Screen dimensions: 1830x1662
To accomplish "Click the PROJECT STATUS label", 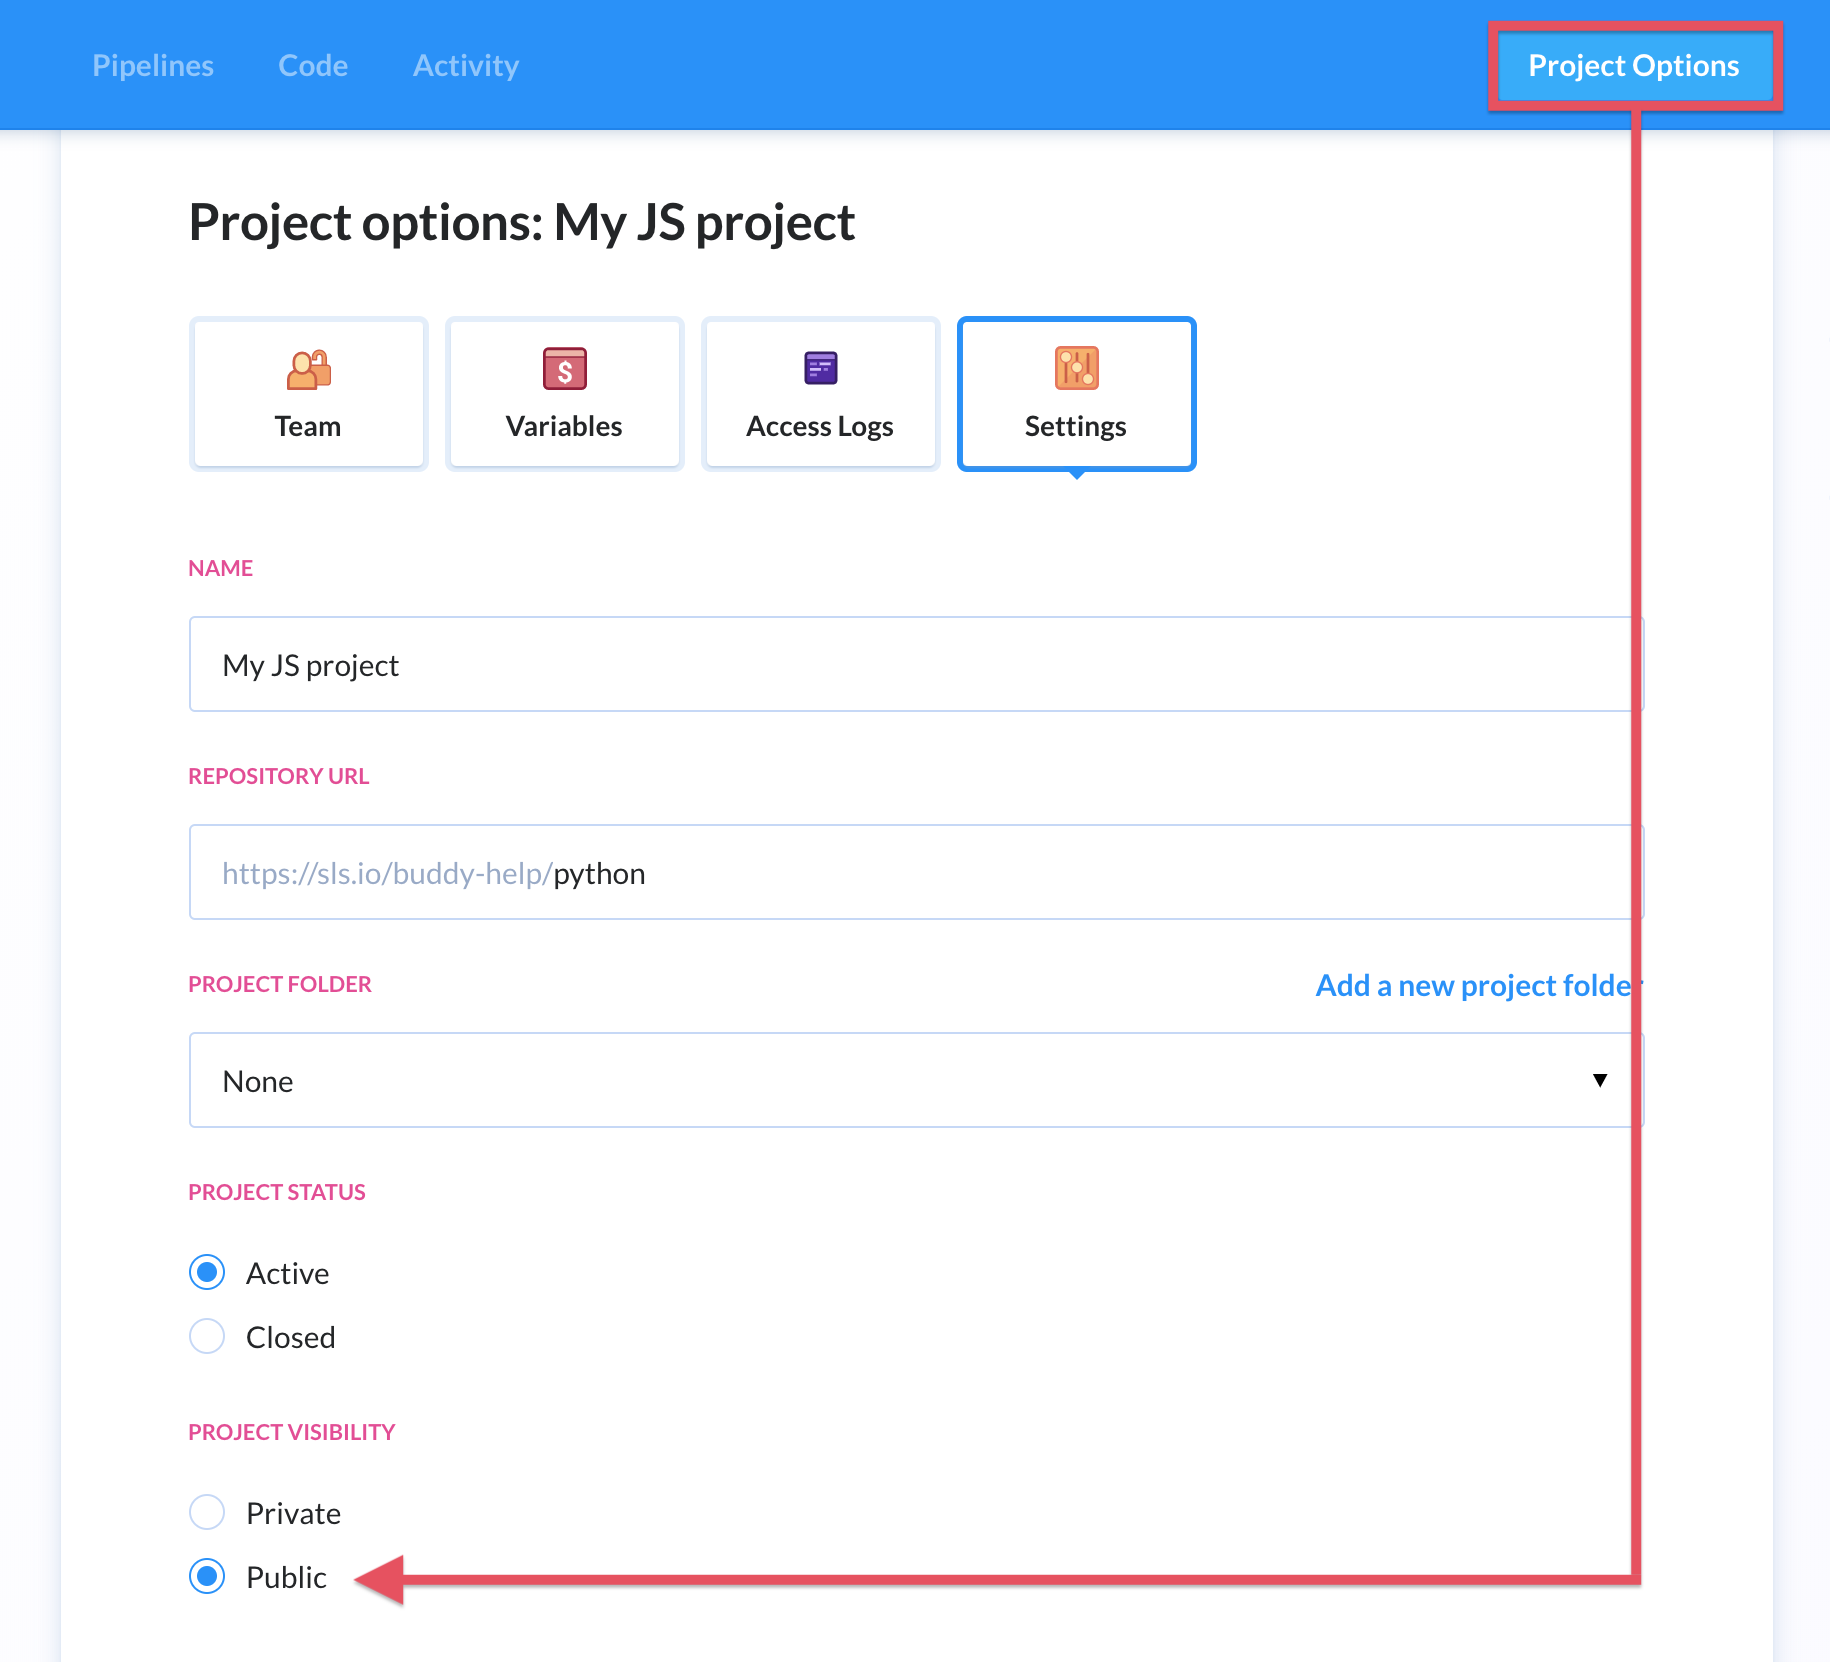I will point(277,1192).
